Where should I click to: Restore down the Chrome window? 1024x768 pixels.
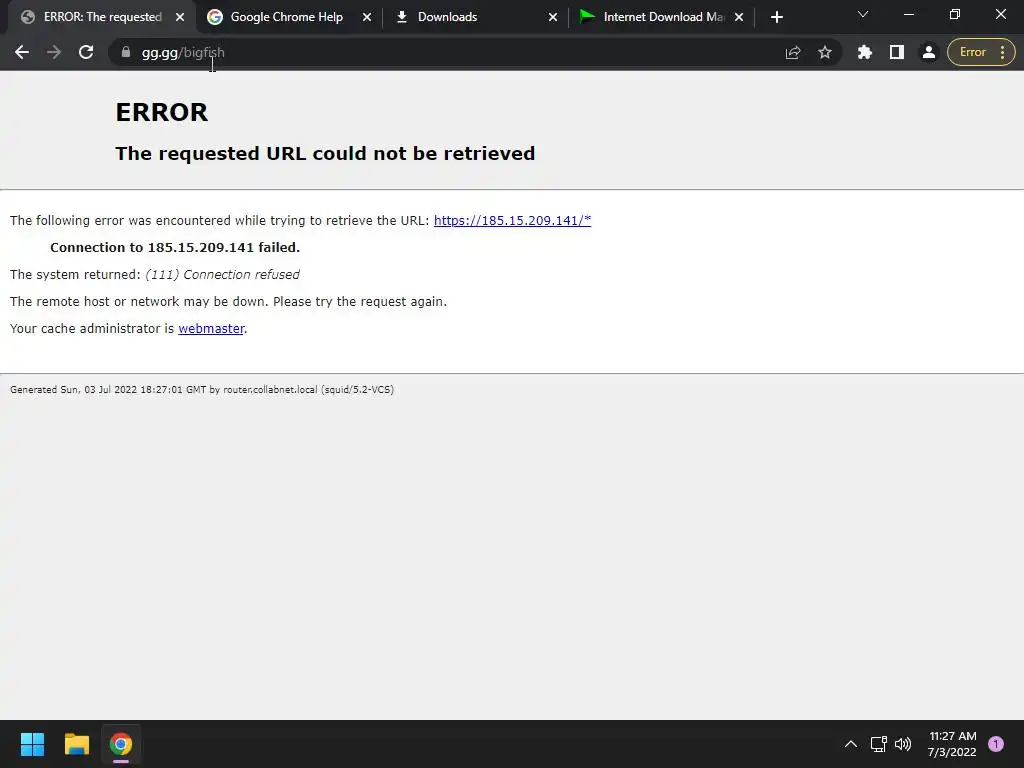[x=955, y=14]
